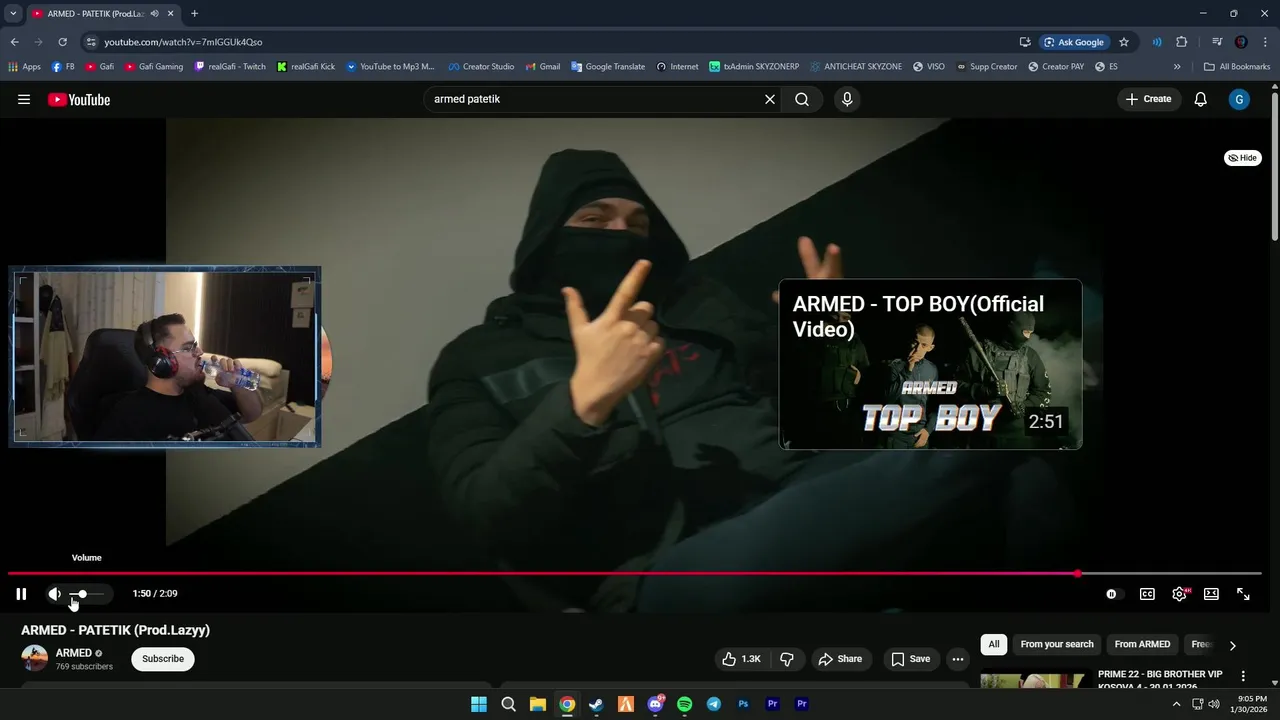The image size is (1280, 720).
Task: Open the notifications bell
Action: pyautogui.click(x=1201, y=99)
